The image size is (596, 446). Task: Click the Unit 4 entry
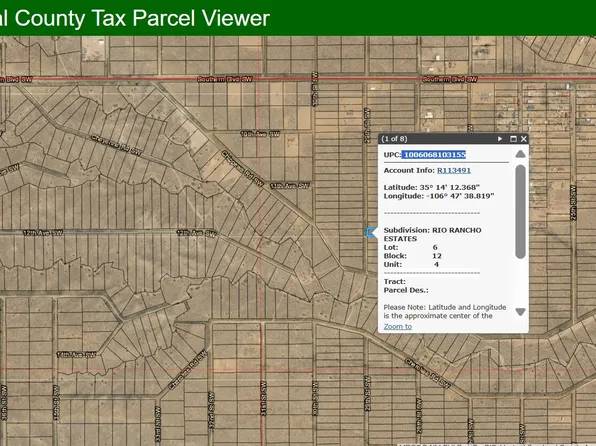click(x=411, y=264)
